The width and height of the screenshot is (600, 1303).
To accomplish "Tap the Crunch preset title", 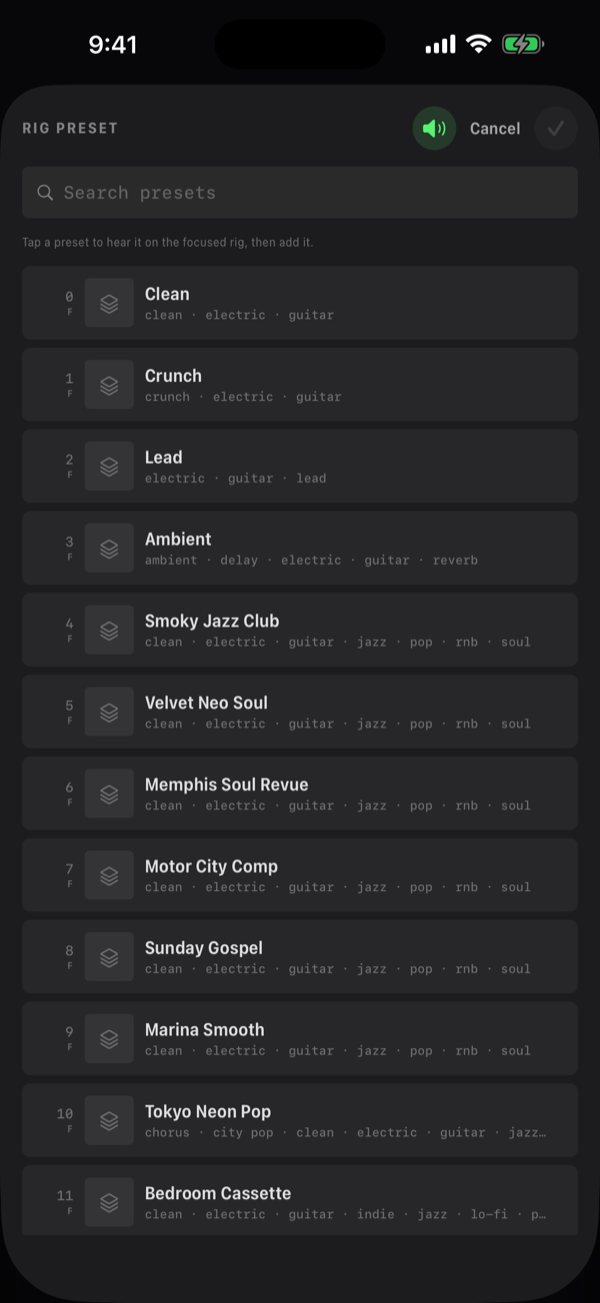I will 173,376.
